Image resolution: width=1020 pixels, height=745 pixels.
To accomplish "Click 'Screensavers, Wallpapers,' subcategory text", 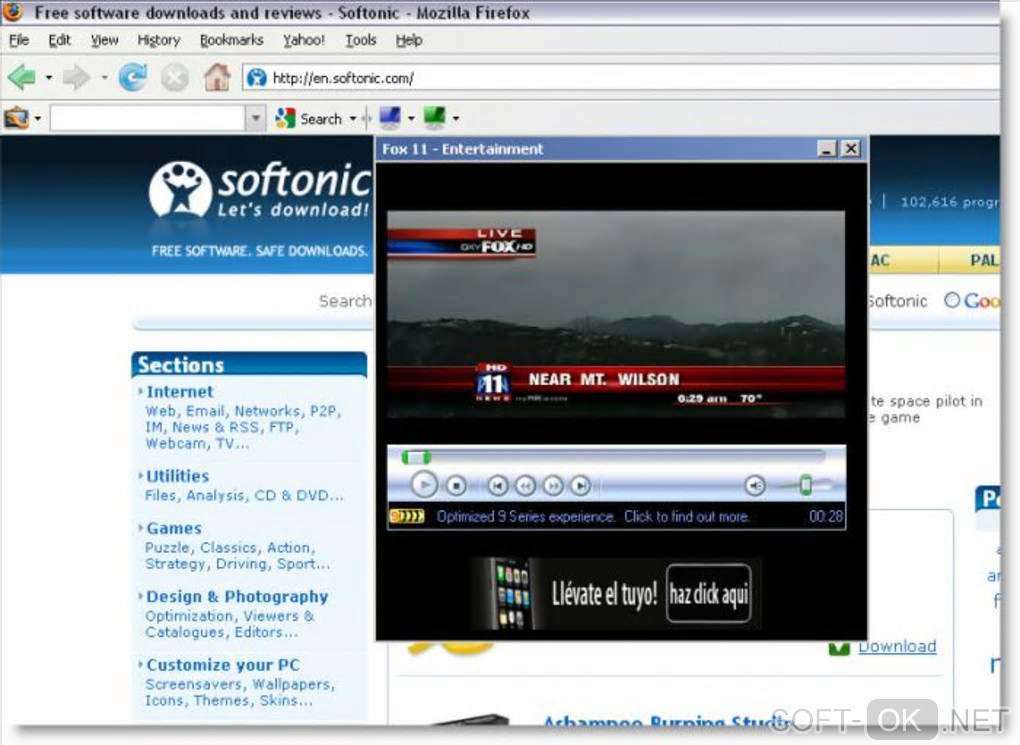I will [x=240, y=684].
